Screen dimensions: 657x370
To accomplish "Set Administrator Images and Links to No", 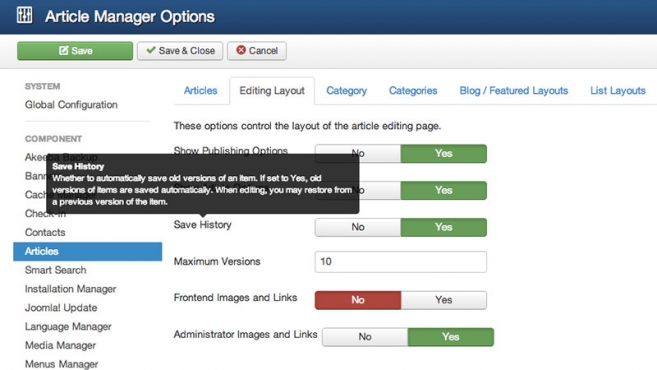I will point(365,337).
